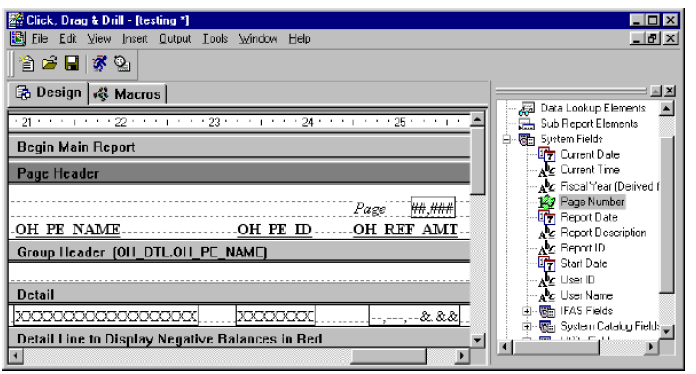This screenshot has width=696, height=374.
Task: Click the Page Number field icon
Action: [546, 202]
